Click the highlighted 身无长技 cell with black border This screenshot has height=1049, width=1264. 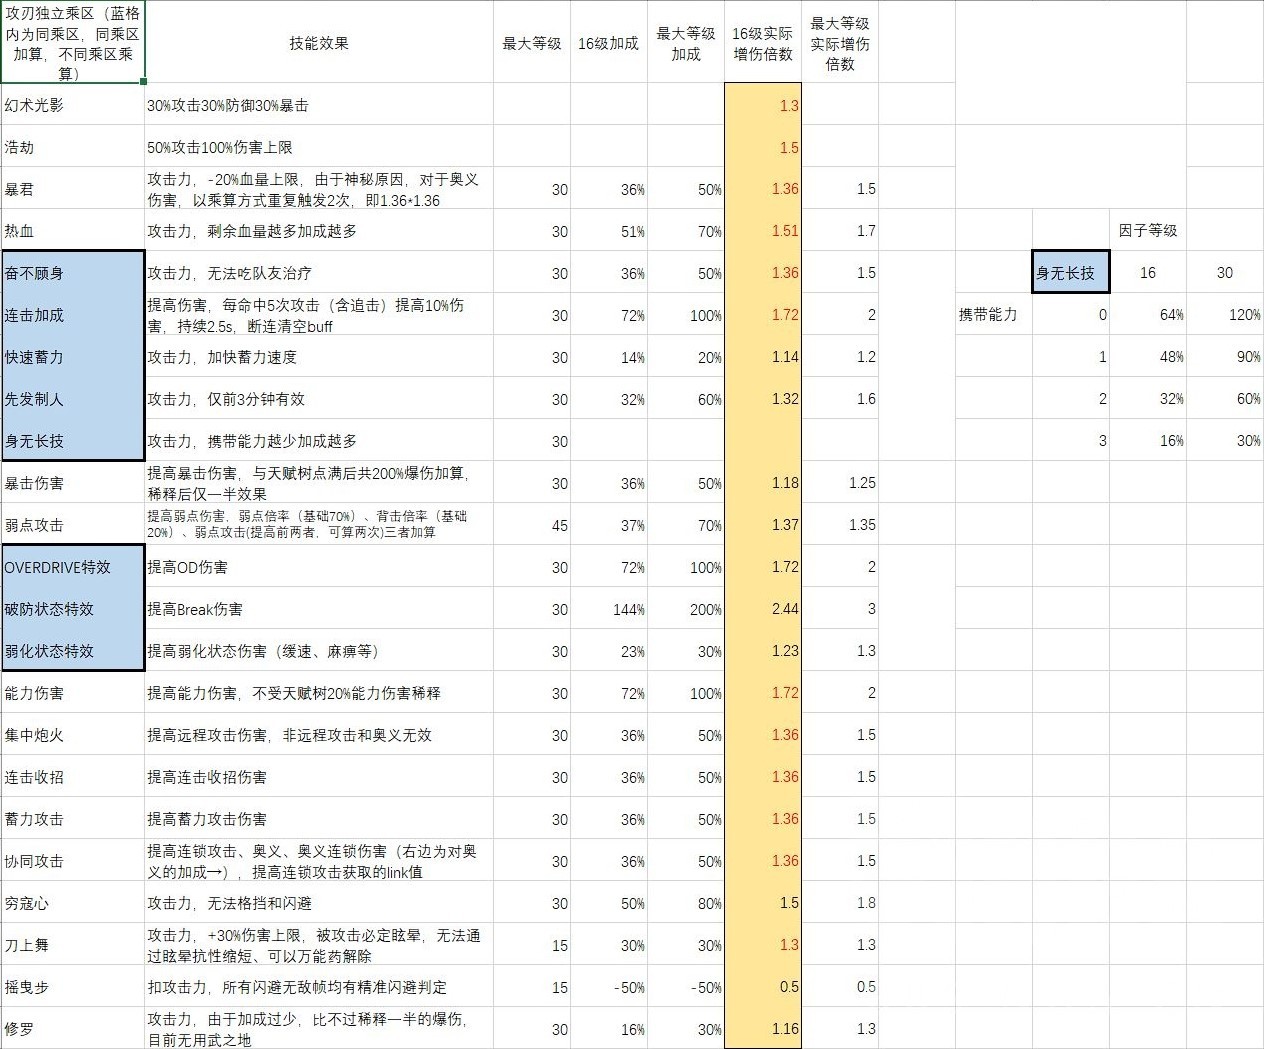click(x=1070, y=272)
